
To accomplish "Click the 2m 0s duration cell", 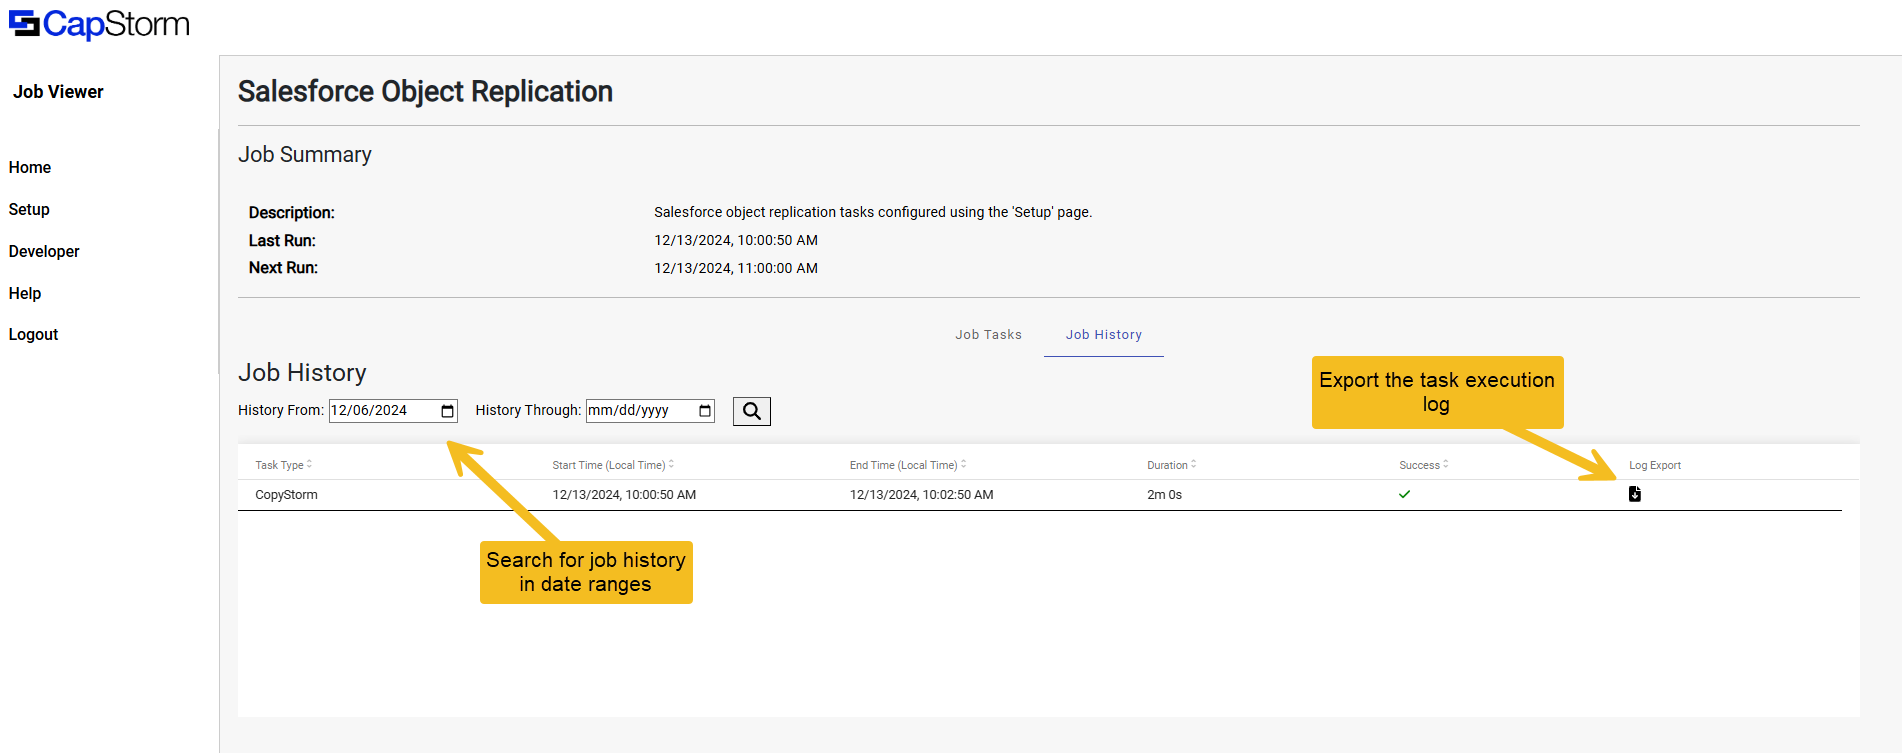I will point(1164,495).
